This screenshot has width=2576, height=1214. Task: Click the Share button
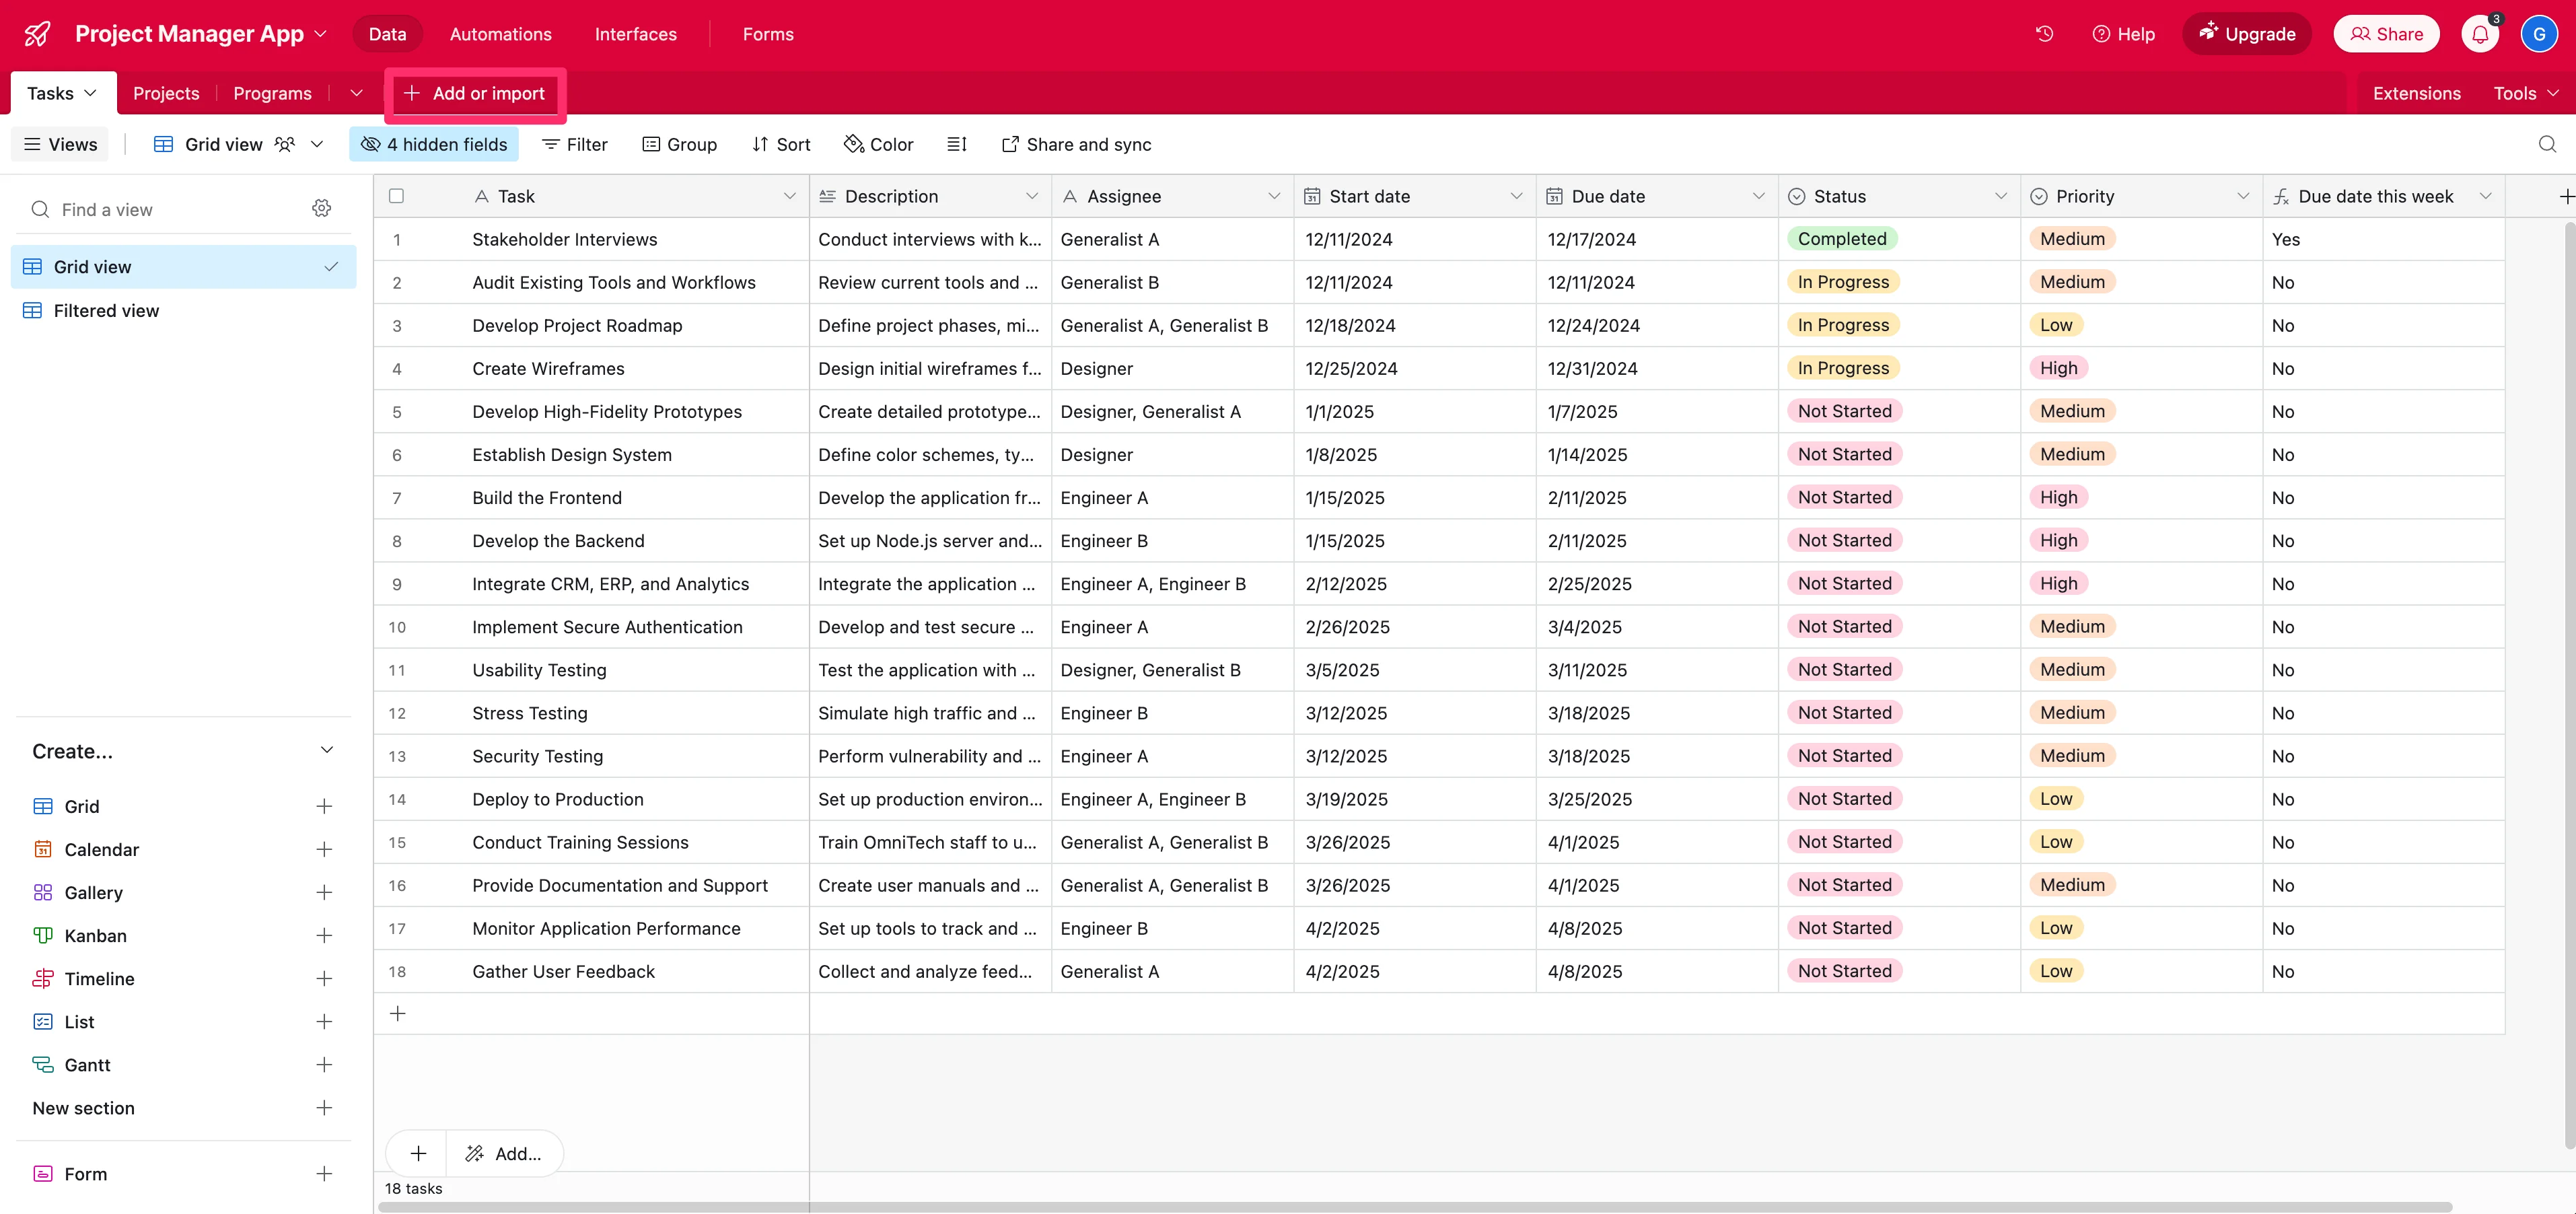pyautogui.click(x=2386, y=34)
